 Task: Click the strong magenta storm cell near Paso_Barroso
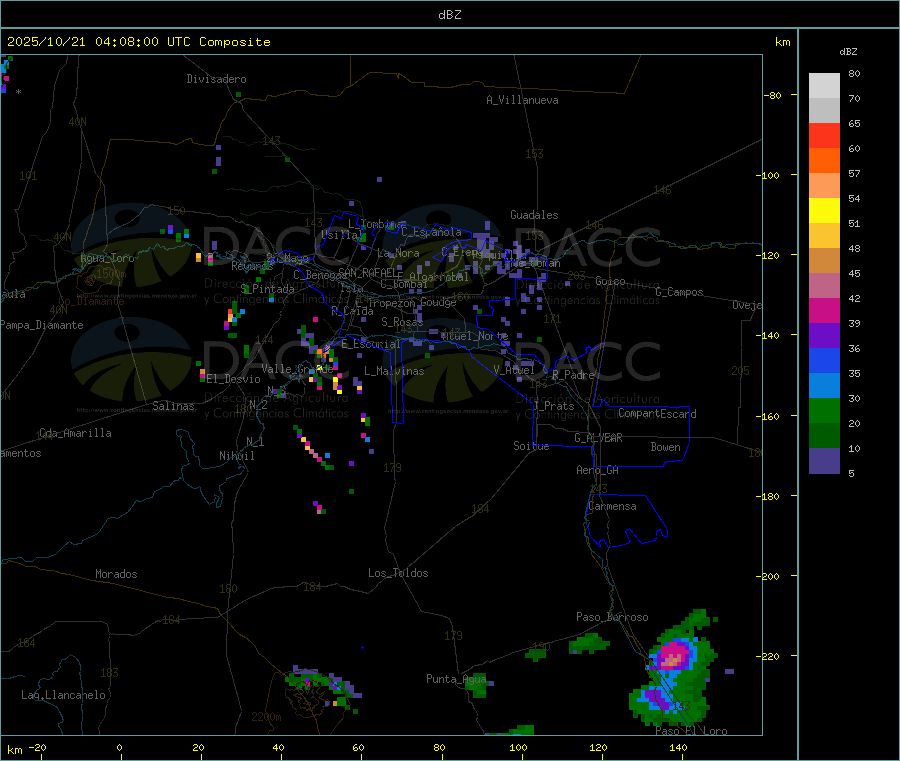[672, 655]
